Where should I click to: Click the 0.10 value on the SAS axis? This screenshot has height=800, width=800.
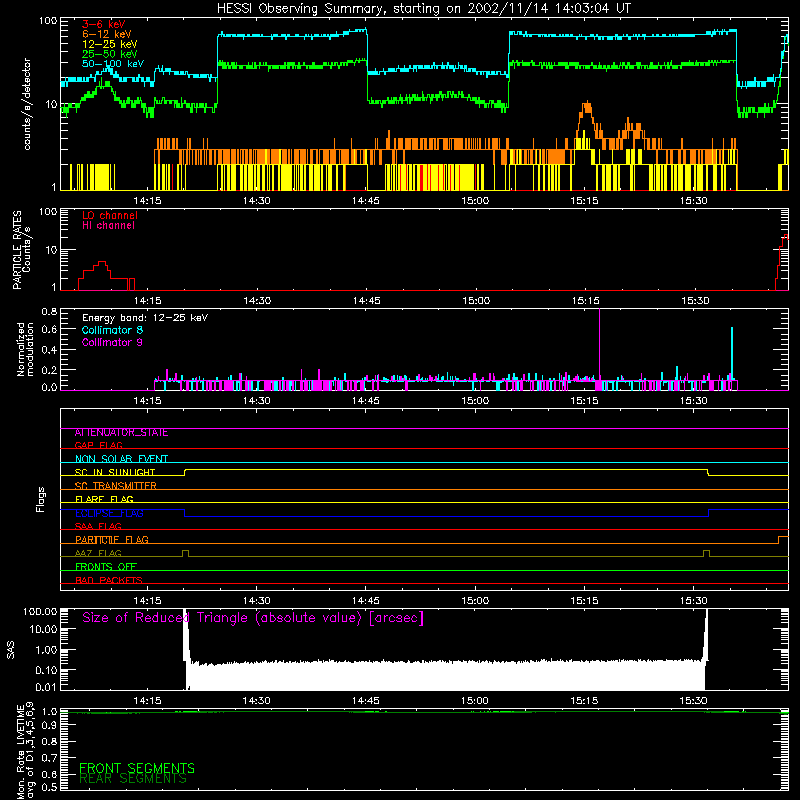click(x=46, y=669)
